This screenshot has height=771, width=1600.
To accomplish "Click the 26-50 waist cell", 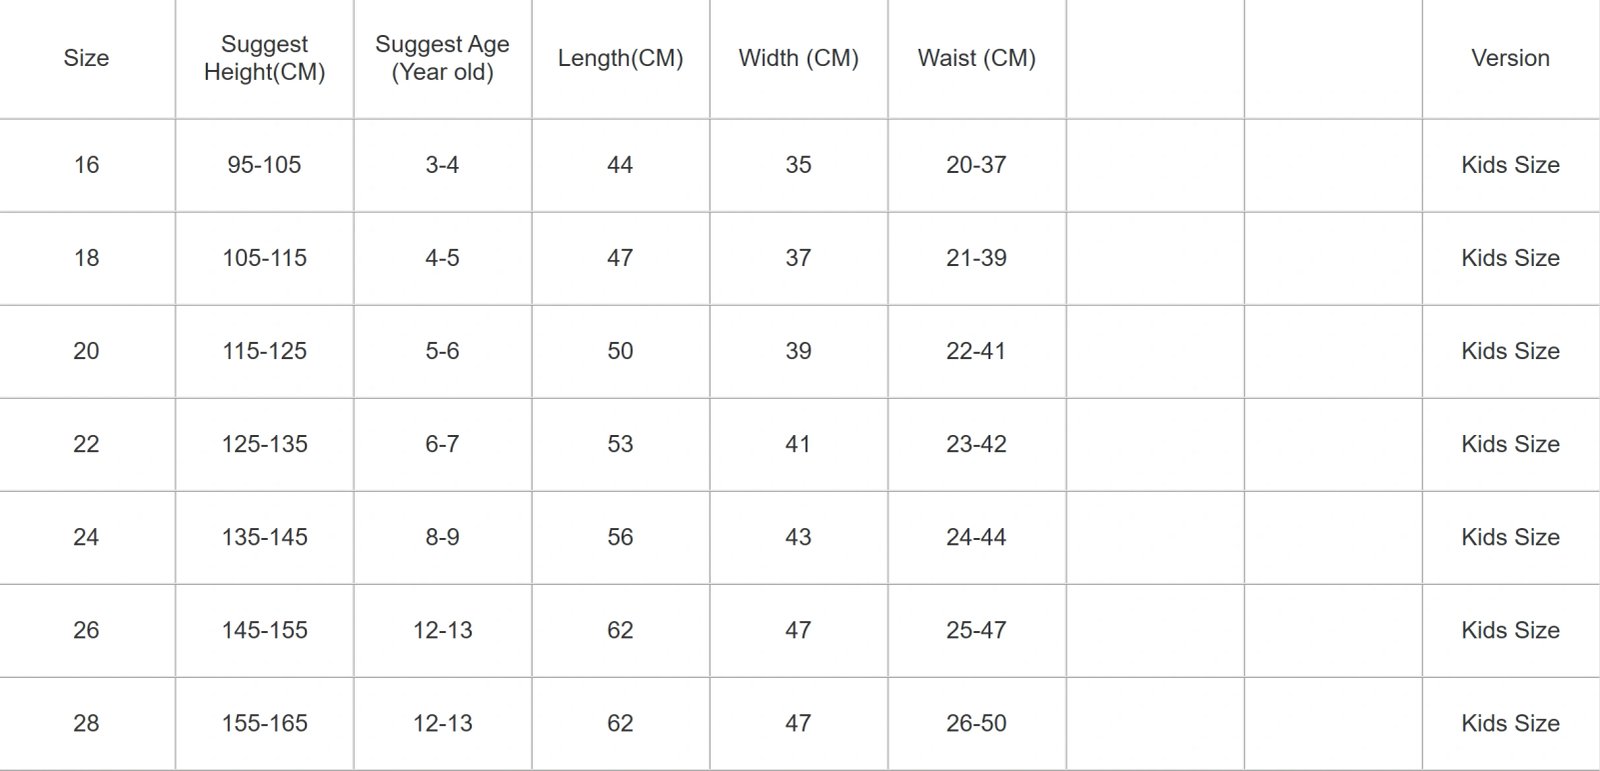I will coord(976,723).
